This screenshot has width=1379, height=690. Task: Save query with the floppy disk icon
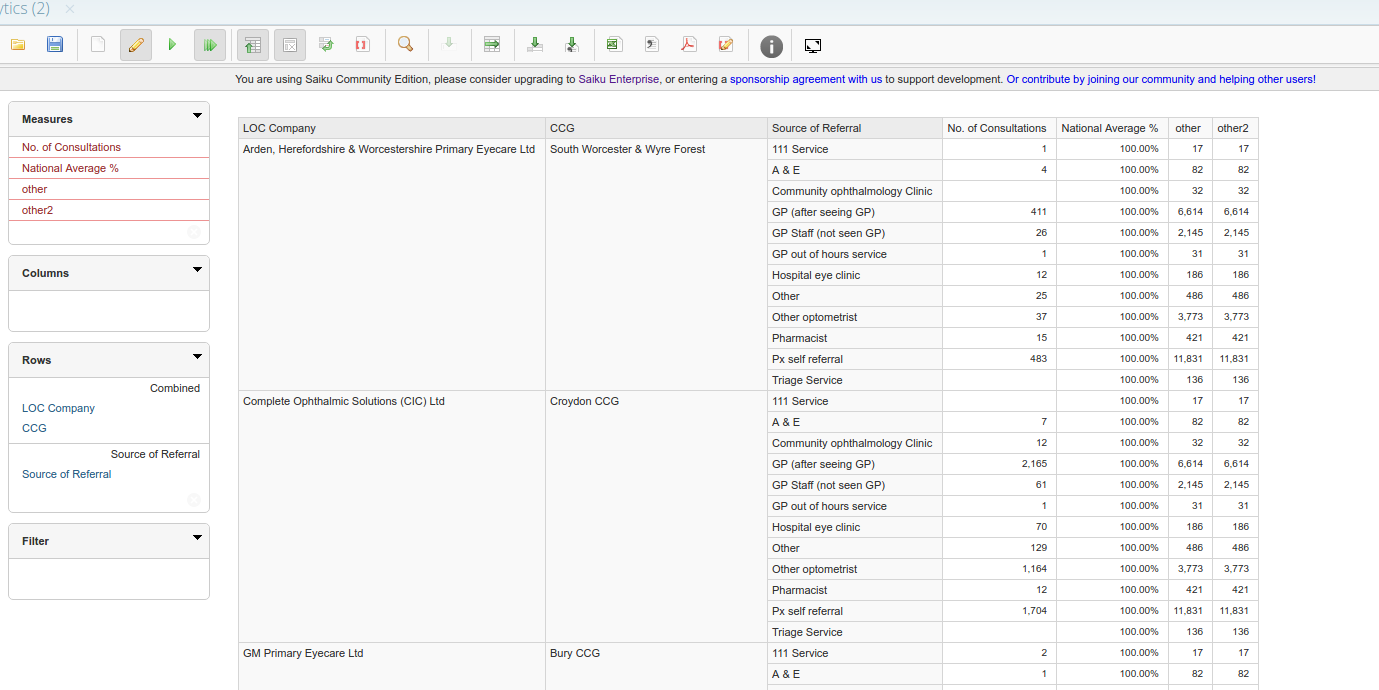click(x=55, y=45)
